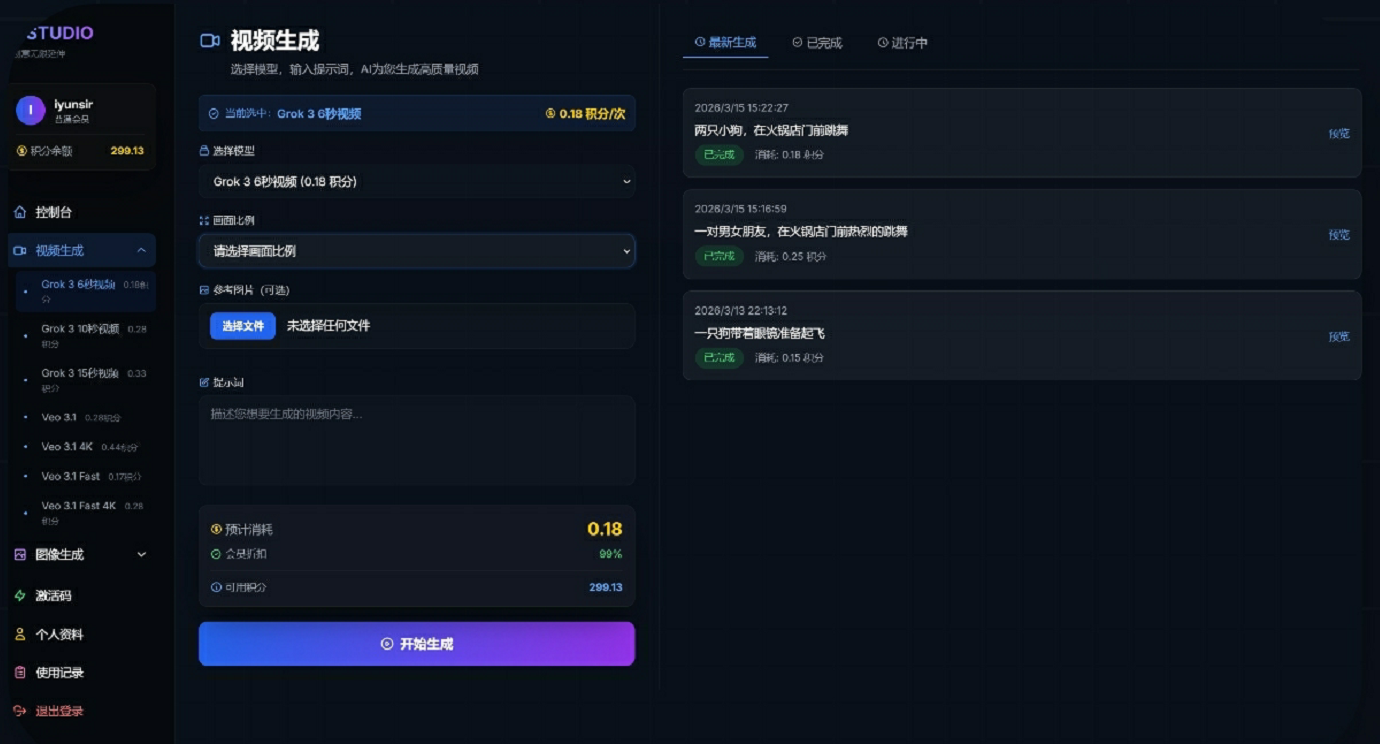Screen dimensions: 1380x744
Task: Click the lyunsir user avatar
Action: point(31,110)
